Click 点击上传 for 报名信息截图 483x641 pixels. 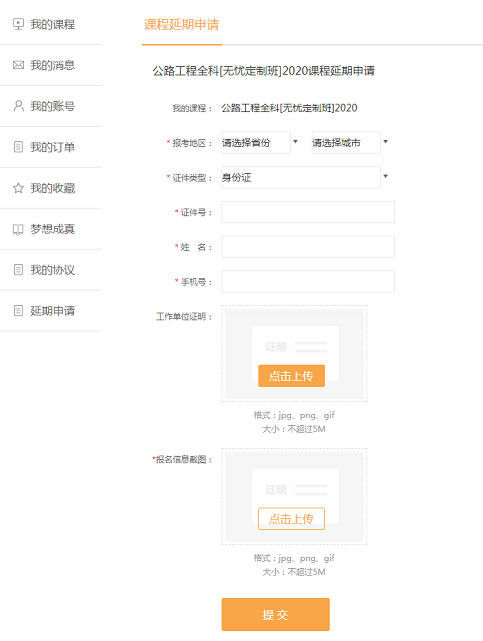click(x=291, y=519)
